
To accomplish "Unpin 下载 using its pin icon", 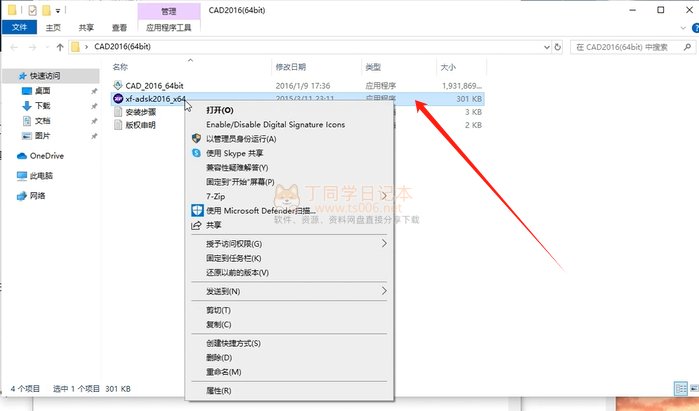I will (x=94, y=106).
